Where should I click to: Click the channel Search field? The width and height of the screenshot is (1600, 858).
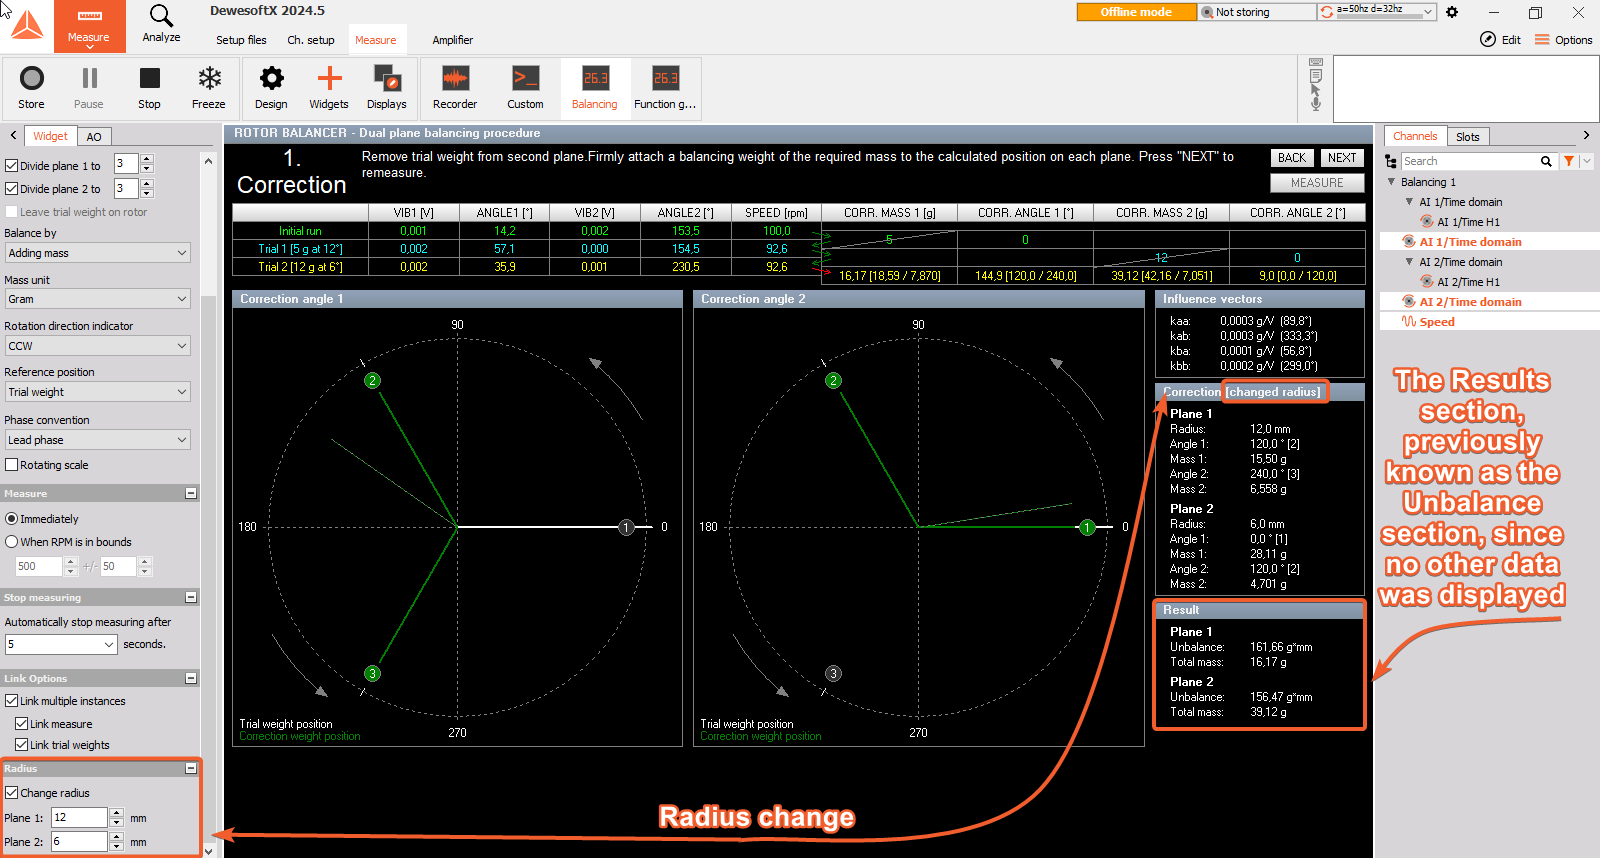pyautogui.click(x=1469, y=161)
